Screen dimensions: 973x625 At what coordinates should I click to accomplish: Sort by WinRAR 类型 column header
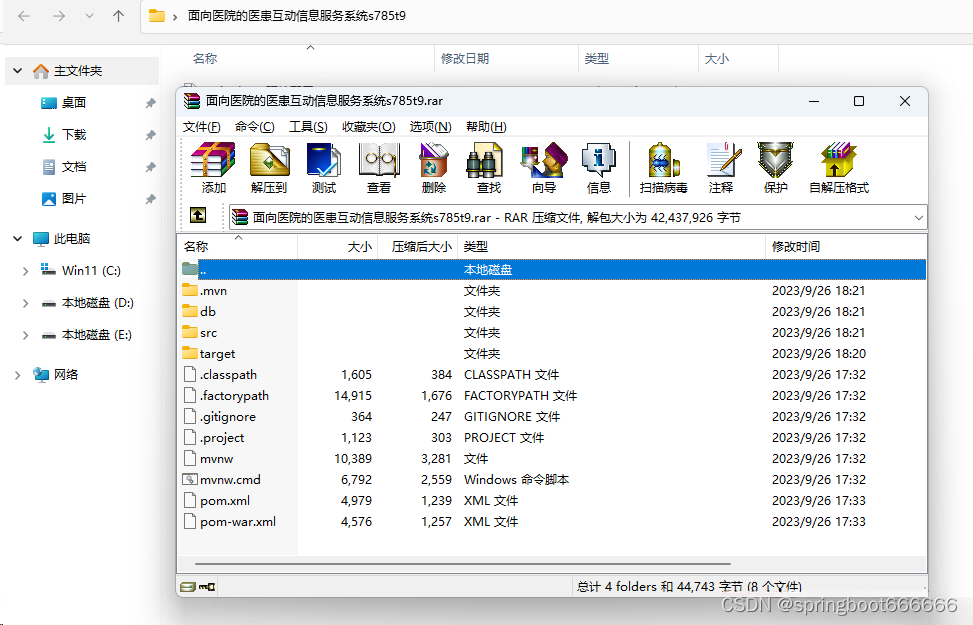611,246
